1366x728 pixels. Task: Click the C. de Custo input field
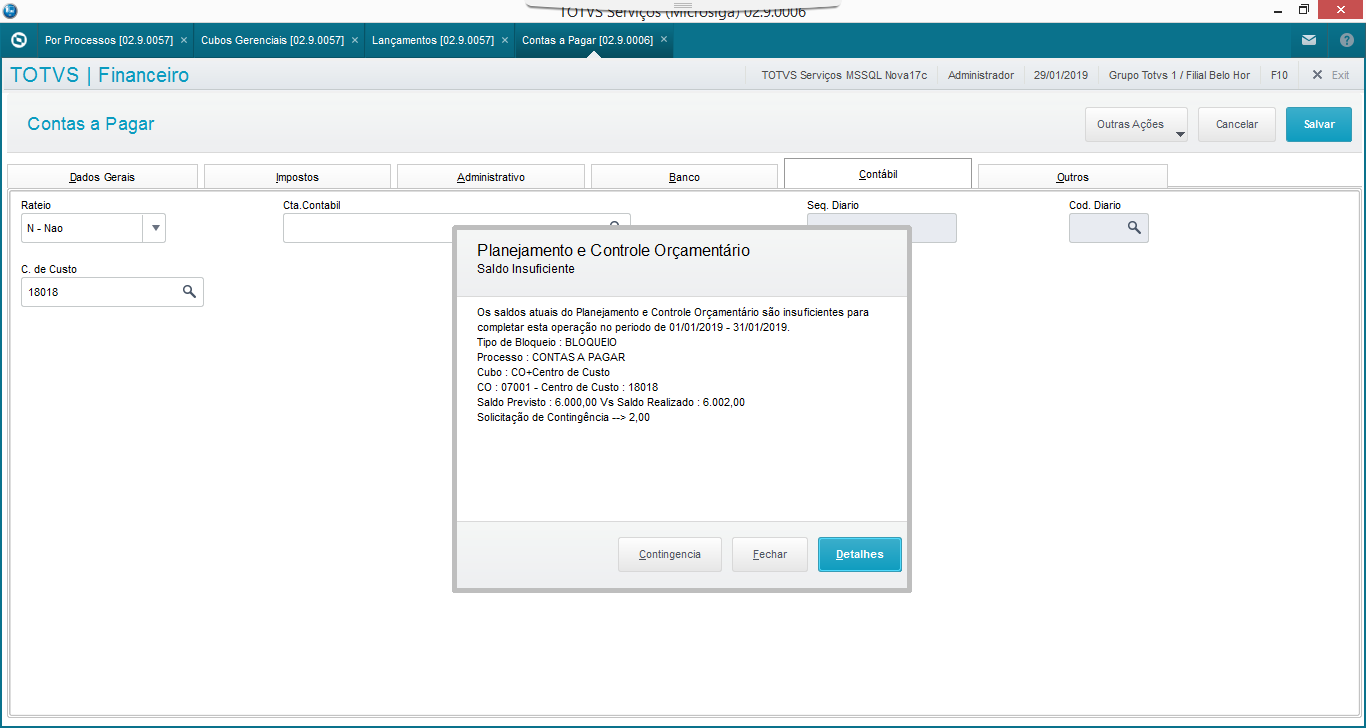[x=112, y=292]
